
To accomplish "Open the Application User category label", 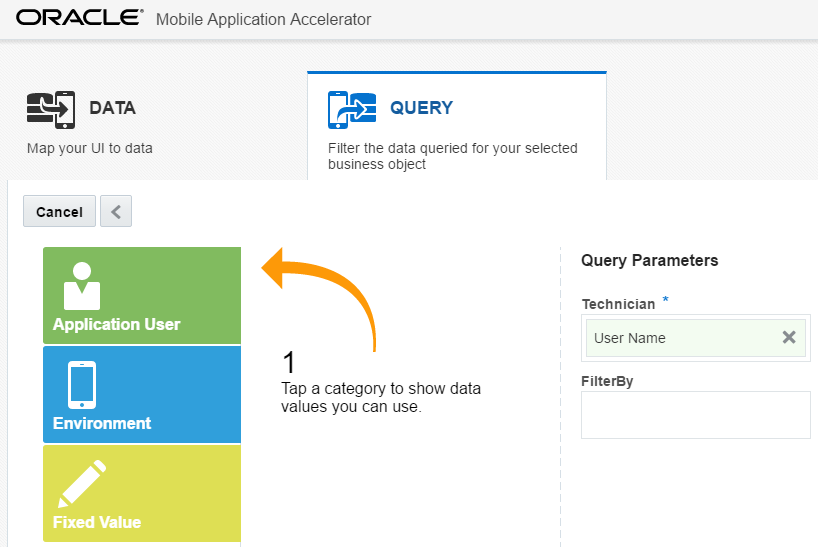I will pos(117,324).
